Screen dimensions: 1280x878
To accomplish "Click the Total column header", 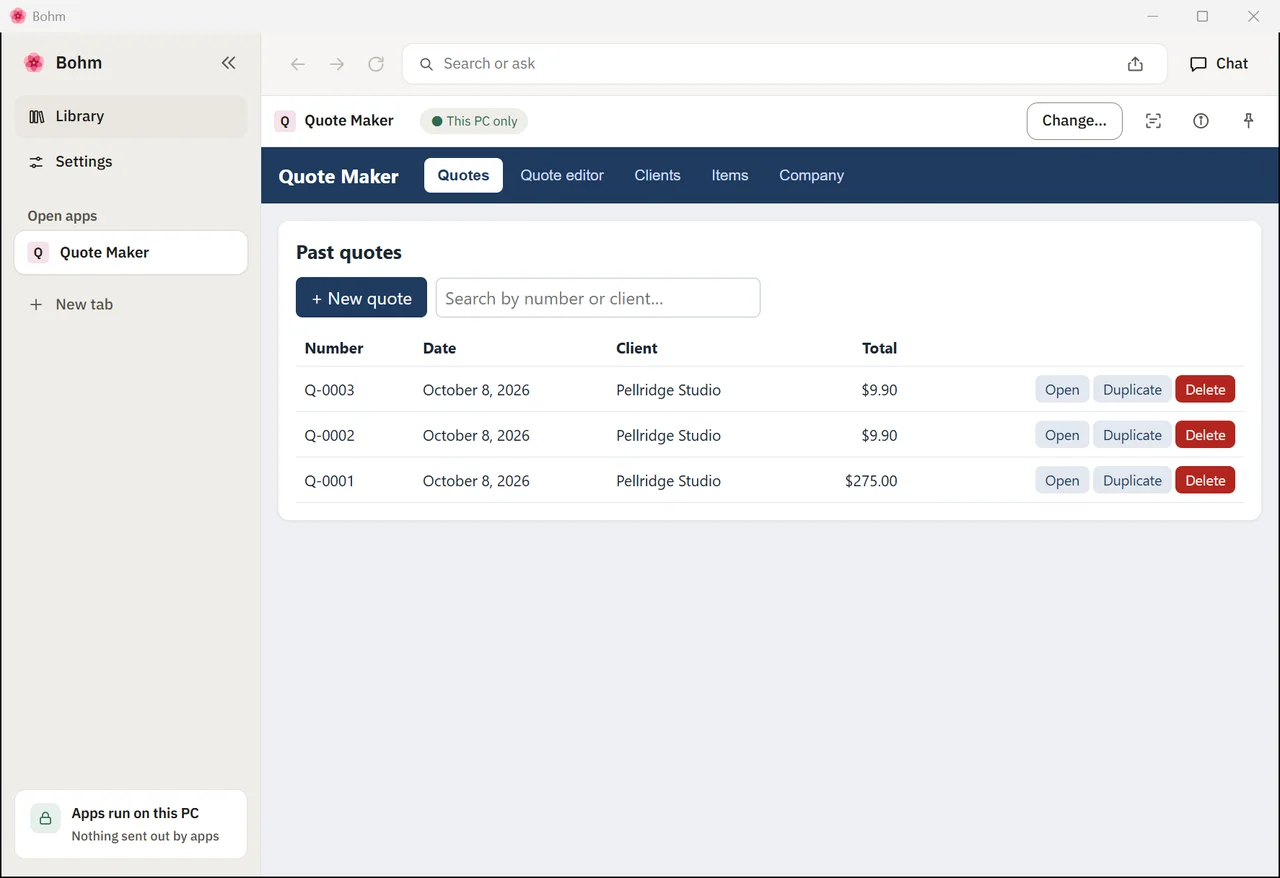I will (880, 348).
